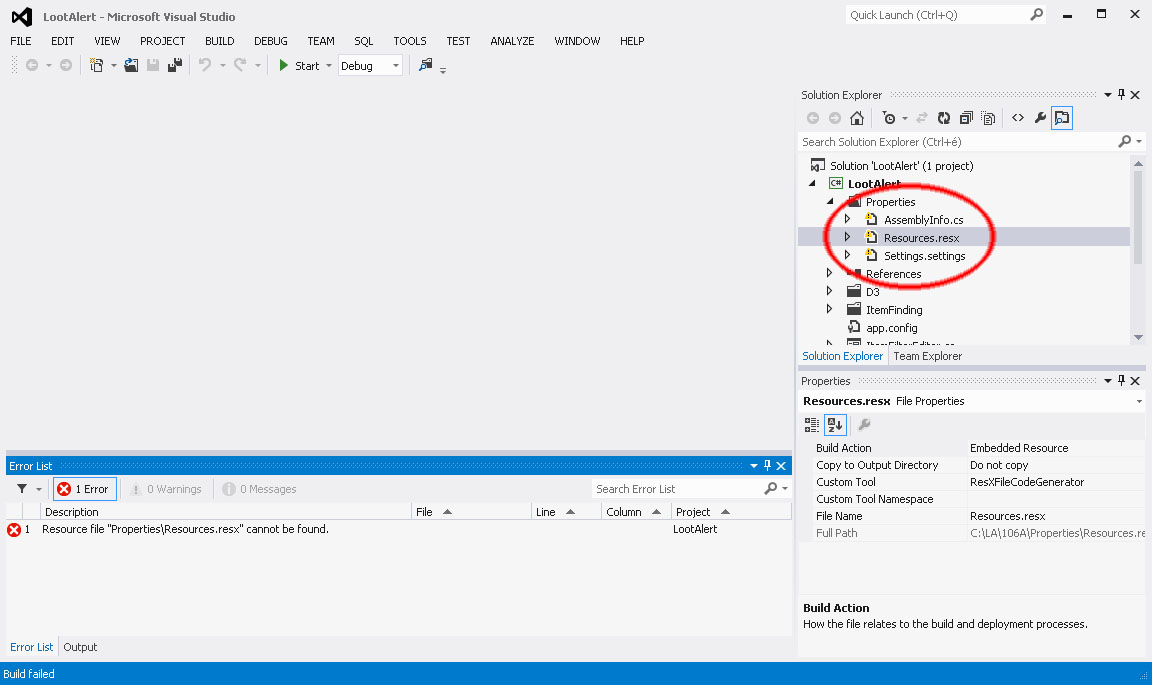The width and height of the screenshot is (1152, 685).
Task: Switch to the Output tab
Action: click(80, 647)
